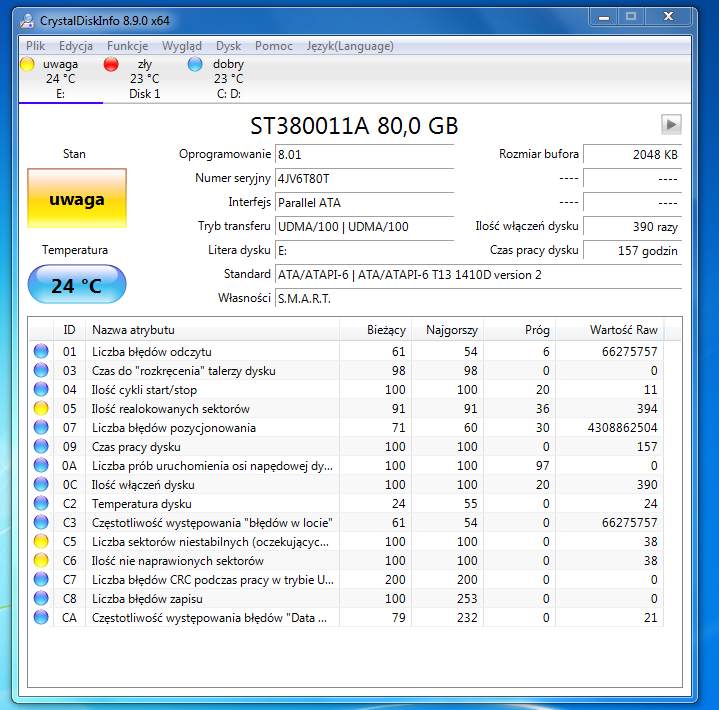Select row 'Liczba błędów pozycjonowania'
This screenshot has height=710, width=719.
tap(347, 427)
